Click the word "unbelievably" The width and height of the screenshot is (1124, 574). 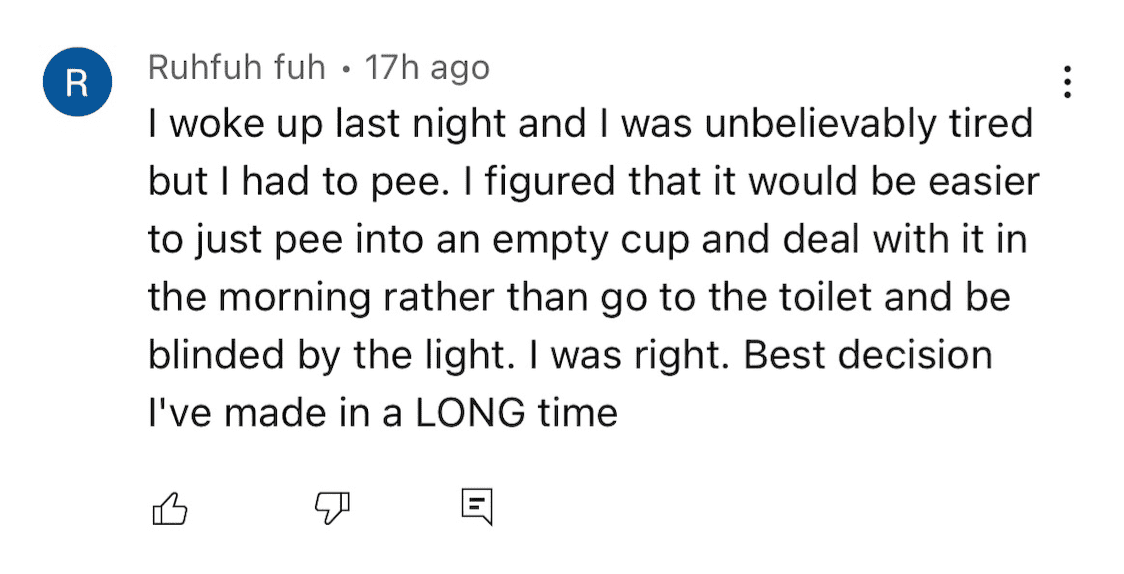(x=817, y=125)
